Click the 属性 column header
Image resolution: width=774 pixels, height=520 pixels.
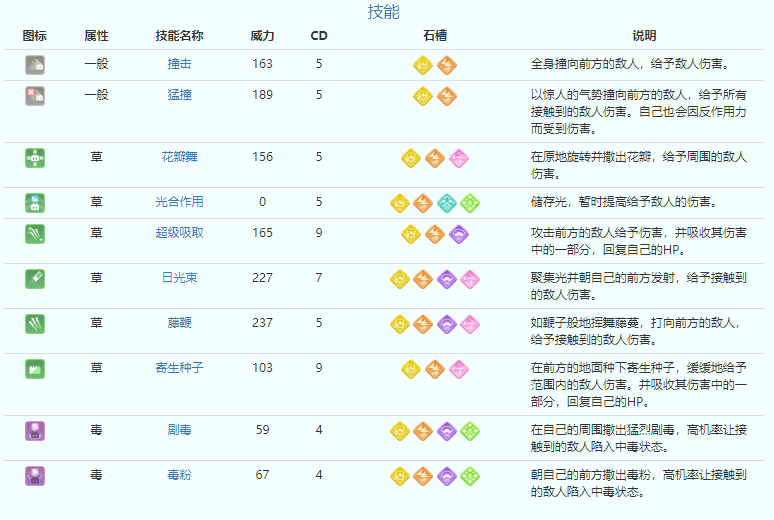(x=96, y=36)
